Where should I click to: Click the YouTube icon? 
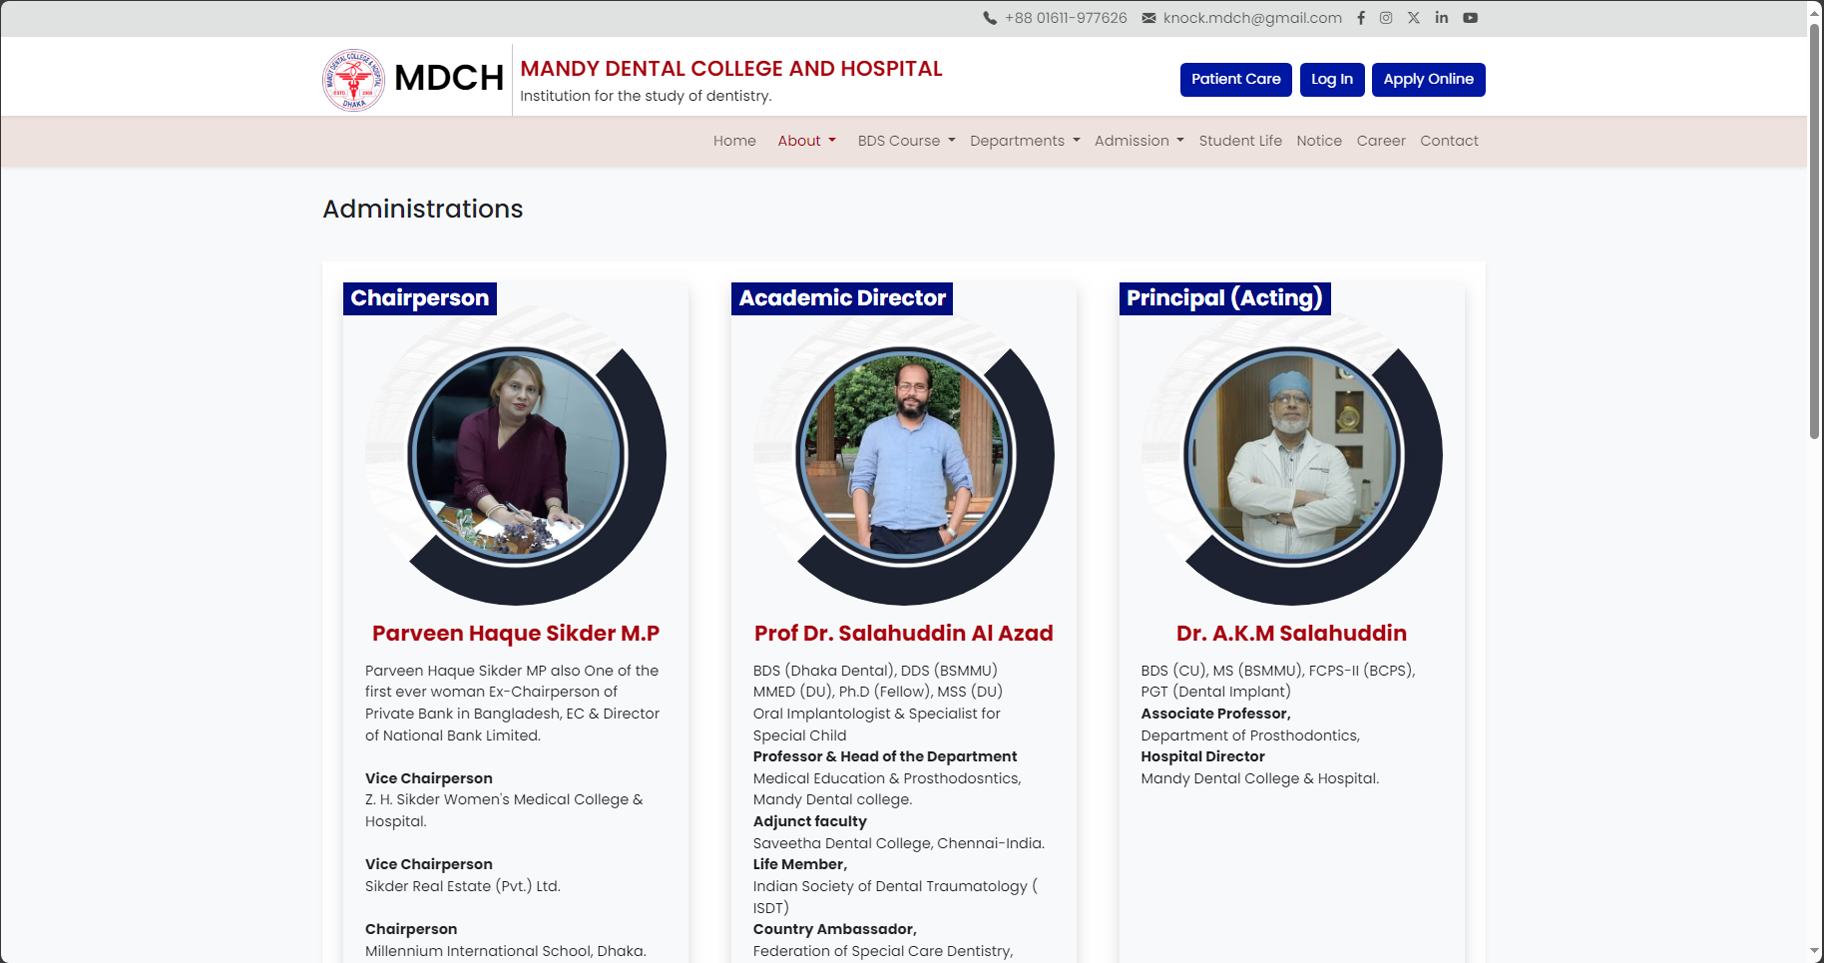click(x=1470, y=18)
